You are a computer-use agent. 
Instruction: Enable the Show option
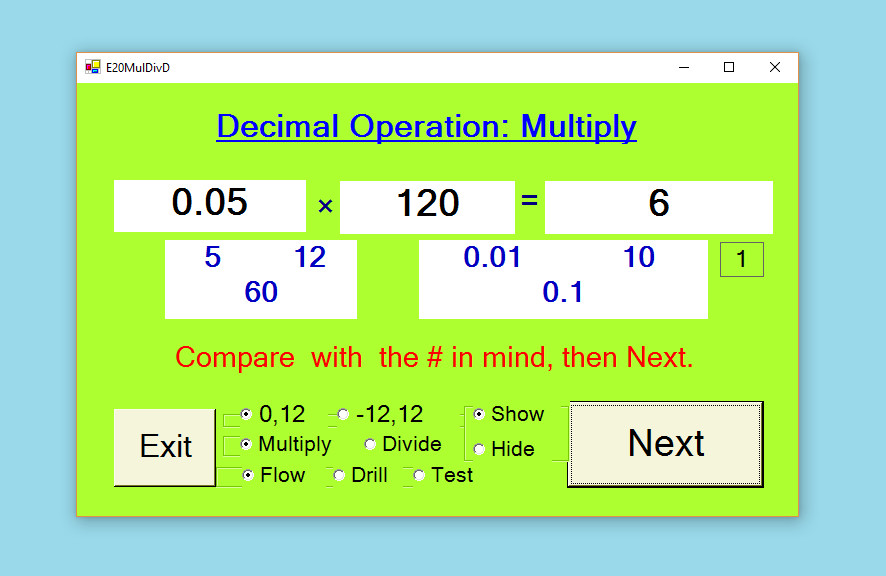(x=479, y=414)
